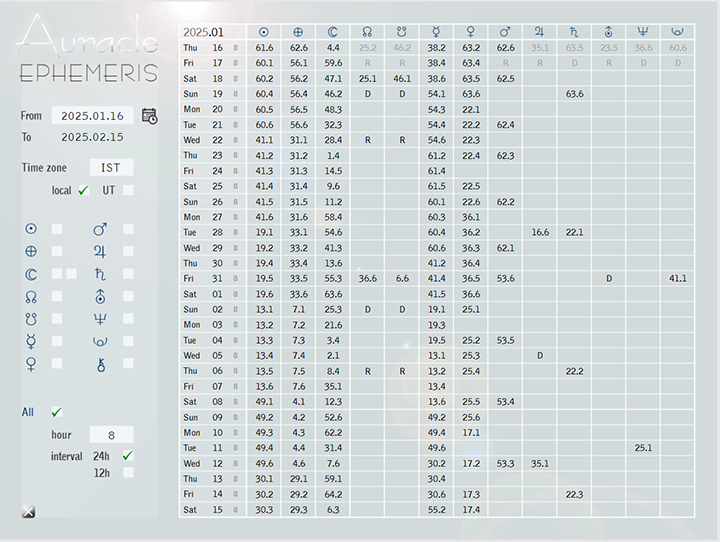720x542 pixels.
Task: Click the Sun symbol in left panel
Action: (31, 229)
